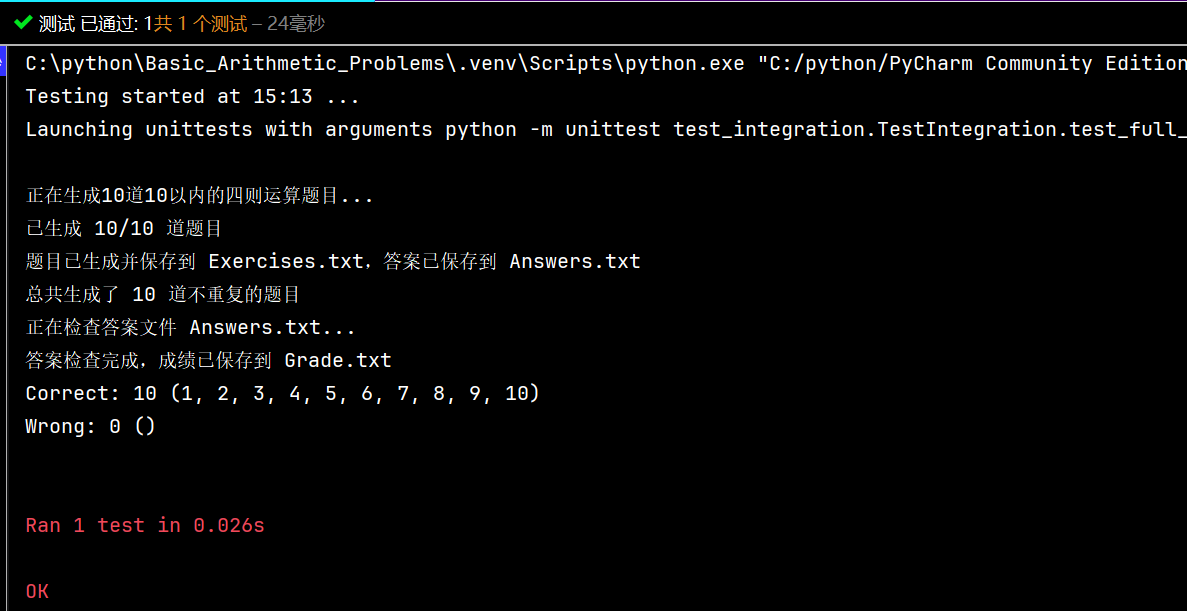Screen dimensions: 1187x611
Task: Click the quoted PyCharm Community Edition path
Action: [970, 64]
